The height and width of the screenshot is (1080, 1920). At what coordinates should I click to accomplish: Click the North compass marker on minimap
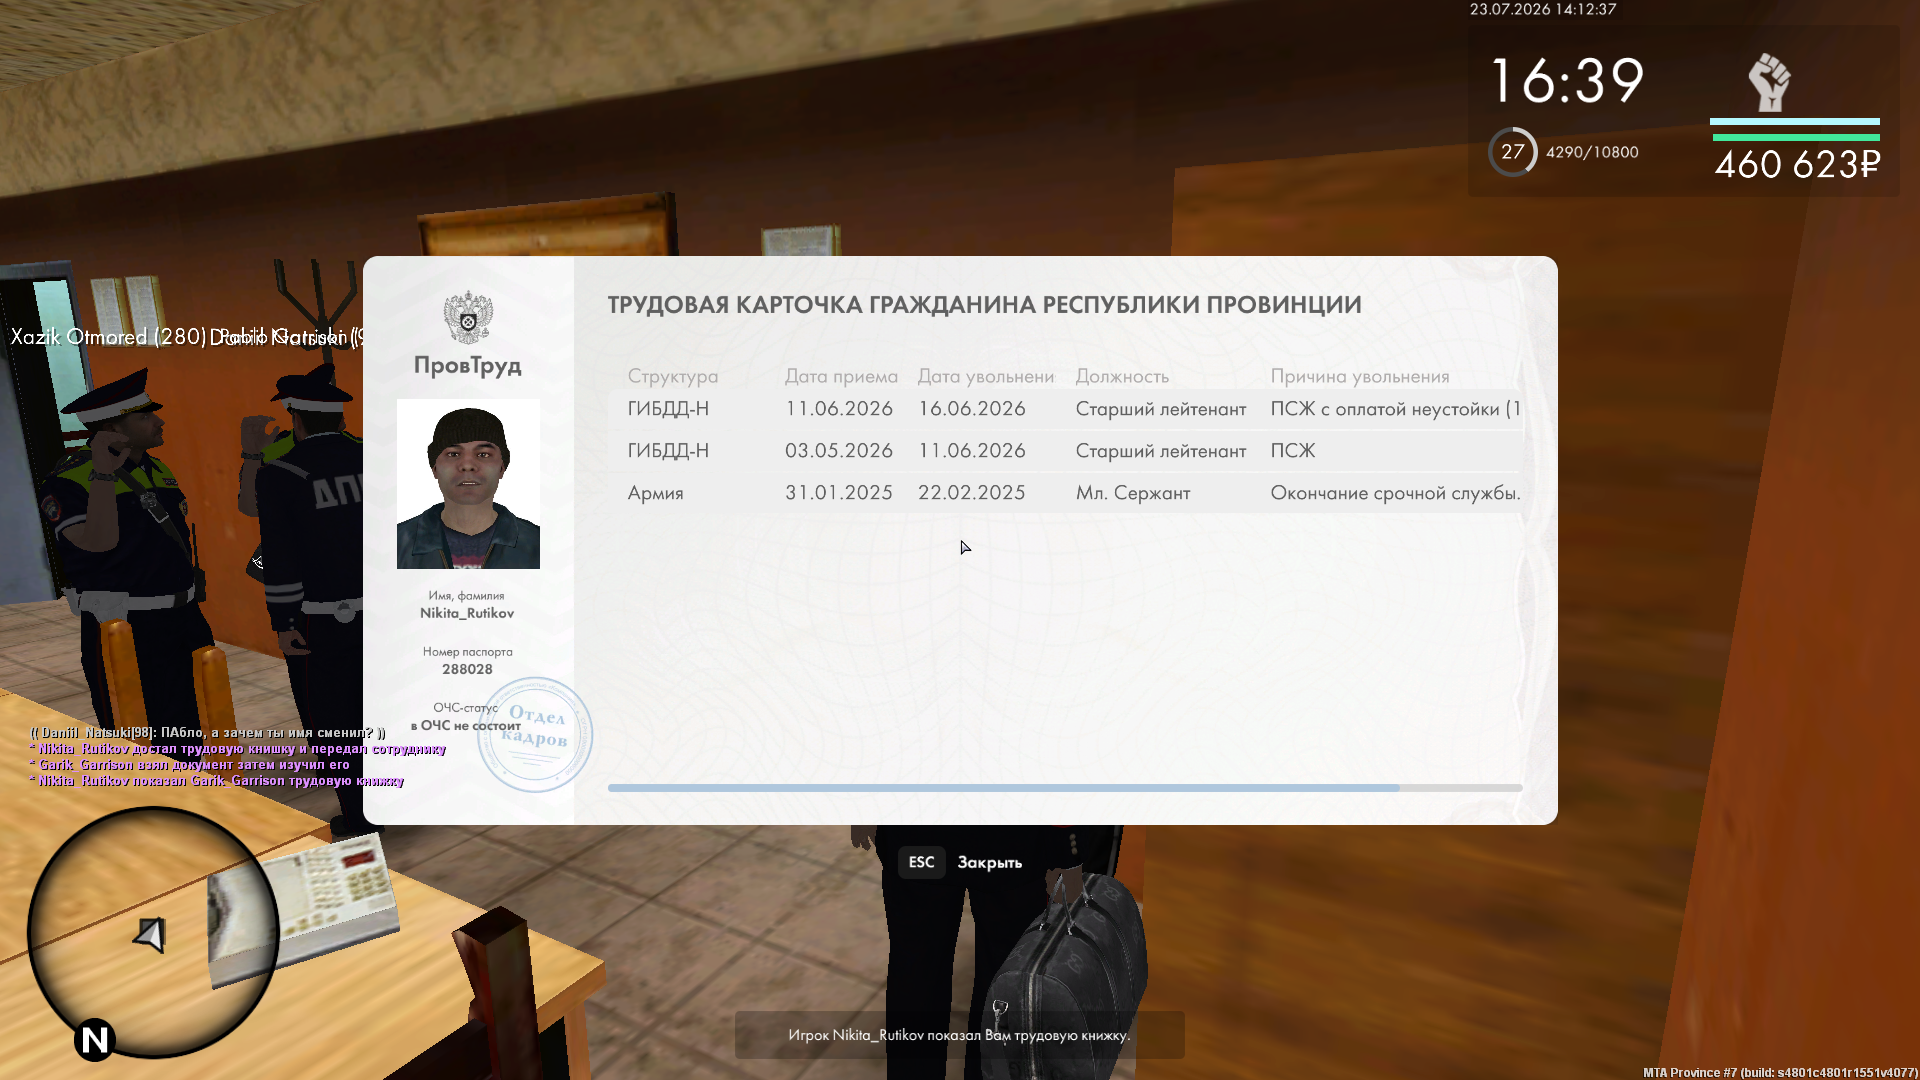(95, 1040)
